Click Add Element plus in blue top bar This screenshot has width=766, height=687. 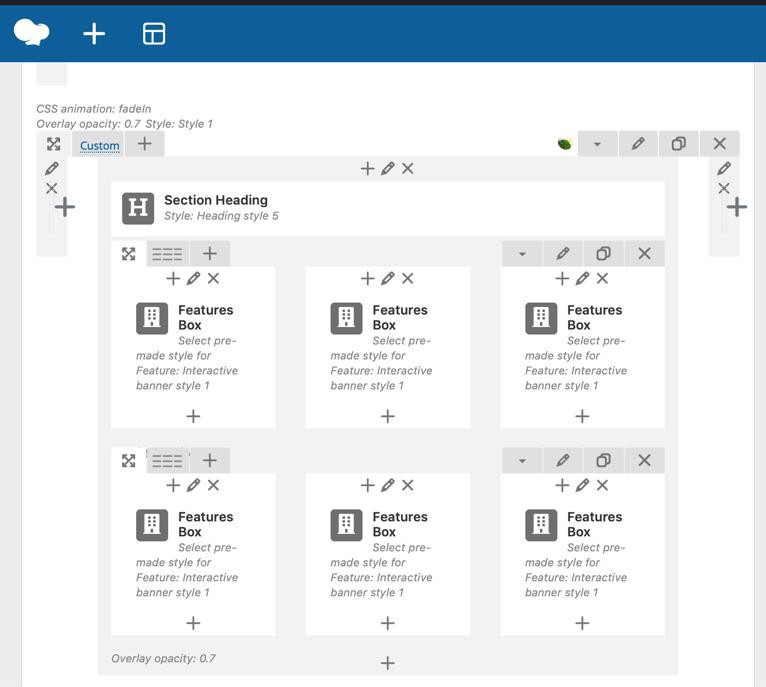tap(94, 34)
